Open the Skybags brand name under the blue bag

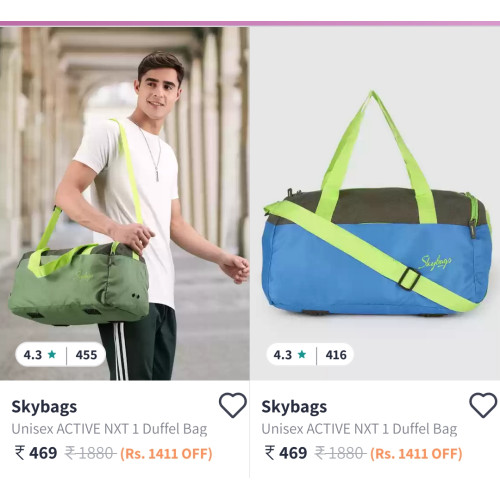click(x=294, y=407)
